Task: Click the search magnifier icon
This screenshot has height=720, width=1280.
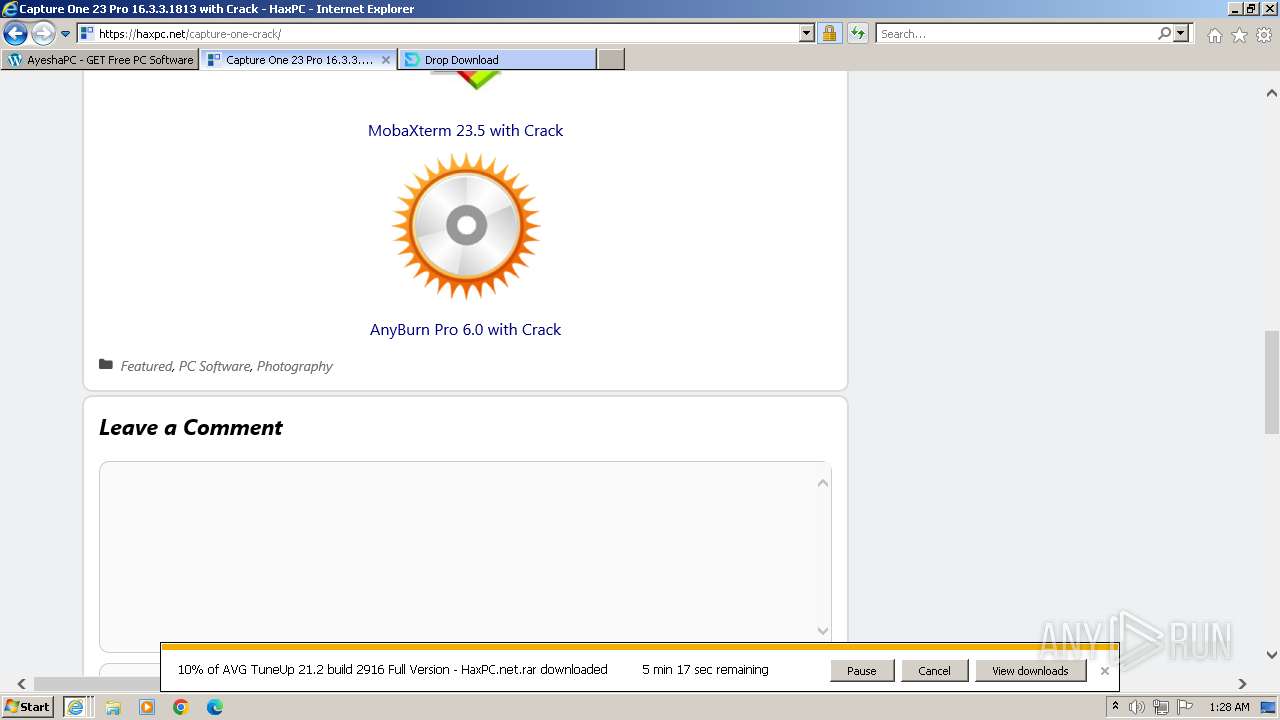Action: click(1164, 34)
